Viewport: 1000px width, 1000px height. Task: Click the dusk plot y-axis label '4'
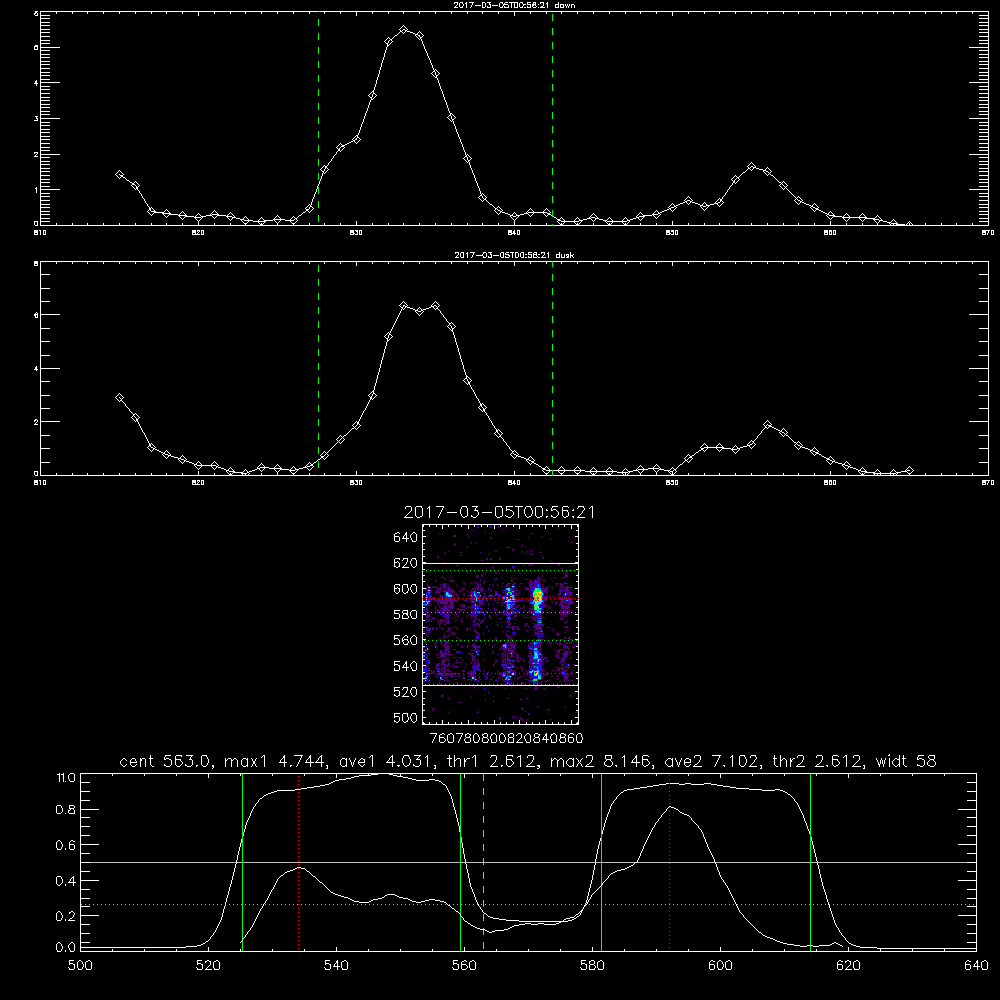[36, 369]
